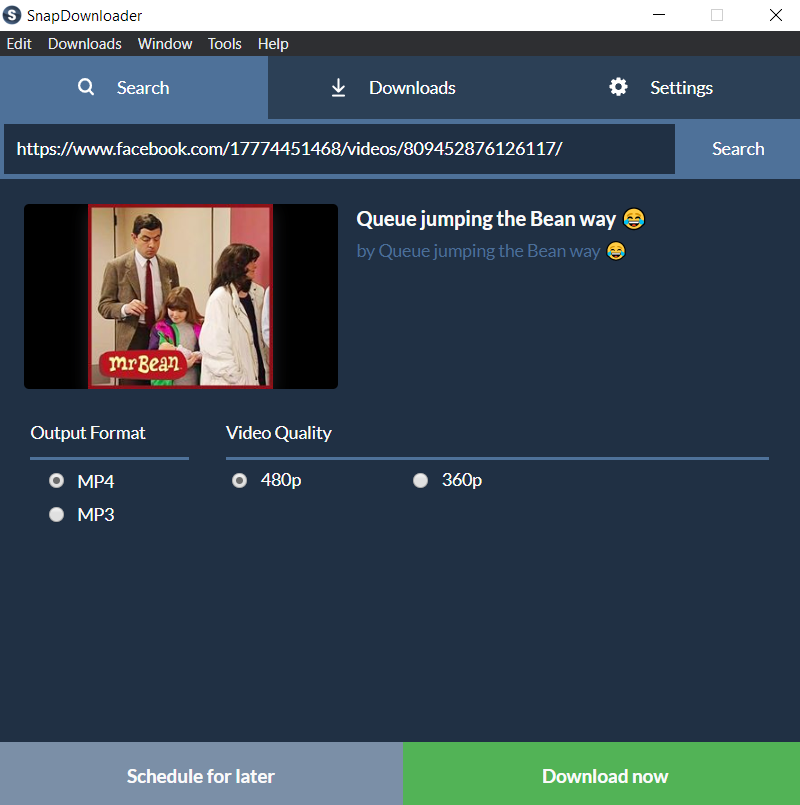Click the magnifying glass icon on Search tab
The width and height of the screenshot is (800, 805).
point(86,87)
